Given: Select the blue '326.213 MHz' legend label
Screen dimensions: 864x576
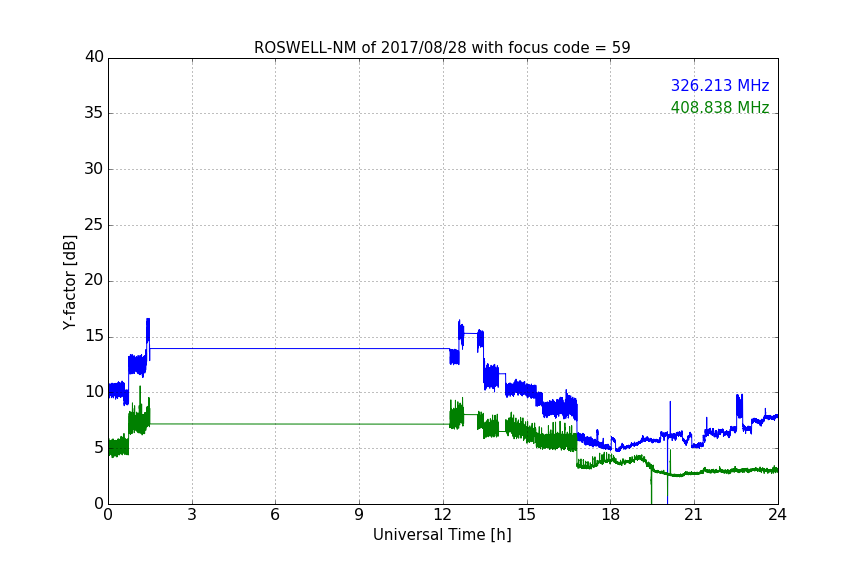Looking at the screenshot, I should click(x=720, y=85).
